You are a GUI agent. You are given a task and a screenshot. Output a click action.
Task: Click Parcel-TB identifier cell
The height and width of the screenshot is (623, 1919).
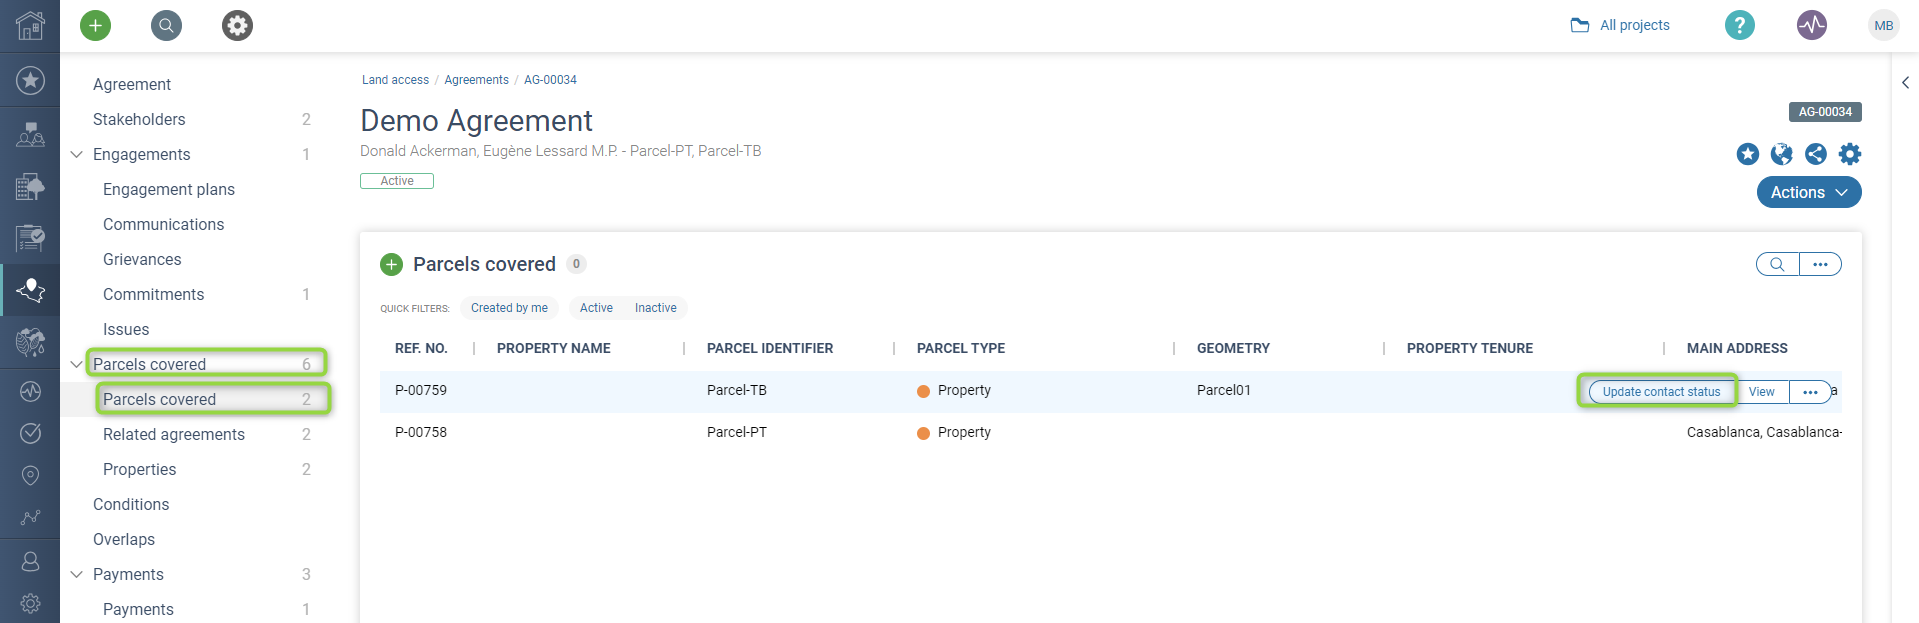pyautogui.click(x=737, y=390)
